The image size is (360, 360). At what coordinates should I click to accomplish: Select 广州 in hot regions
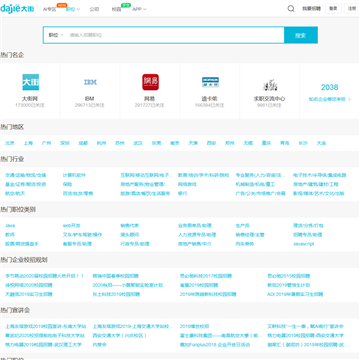[46, 143]
